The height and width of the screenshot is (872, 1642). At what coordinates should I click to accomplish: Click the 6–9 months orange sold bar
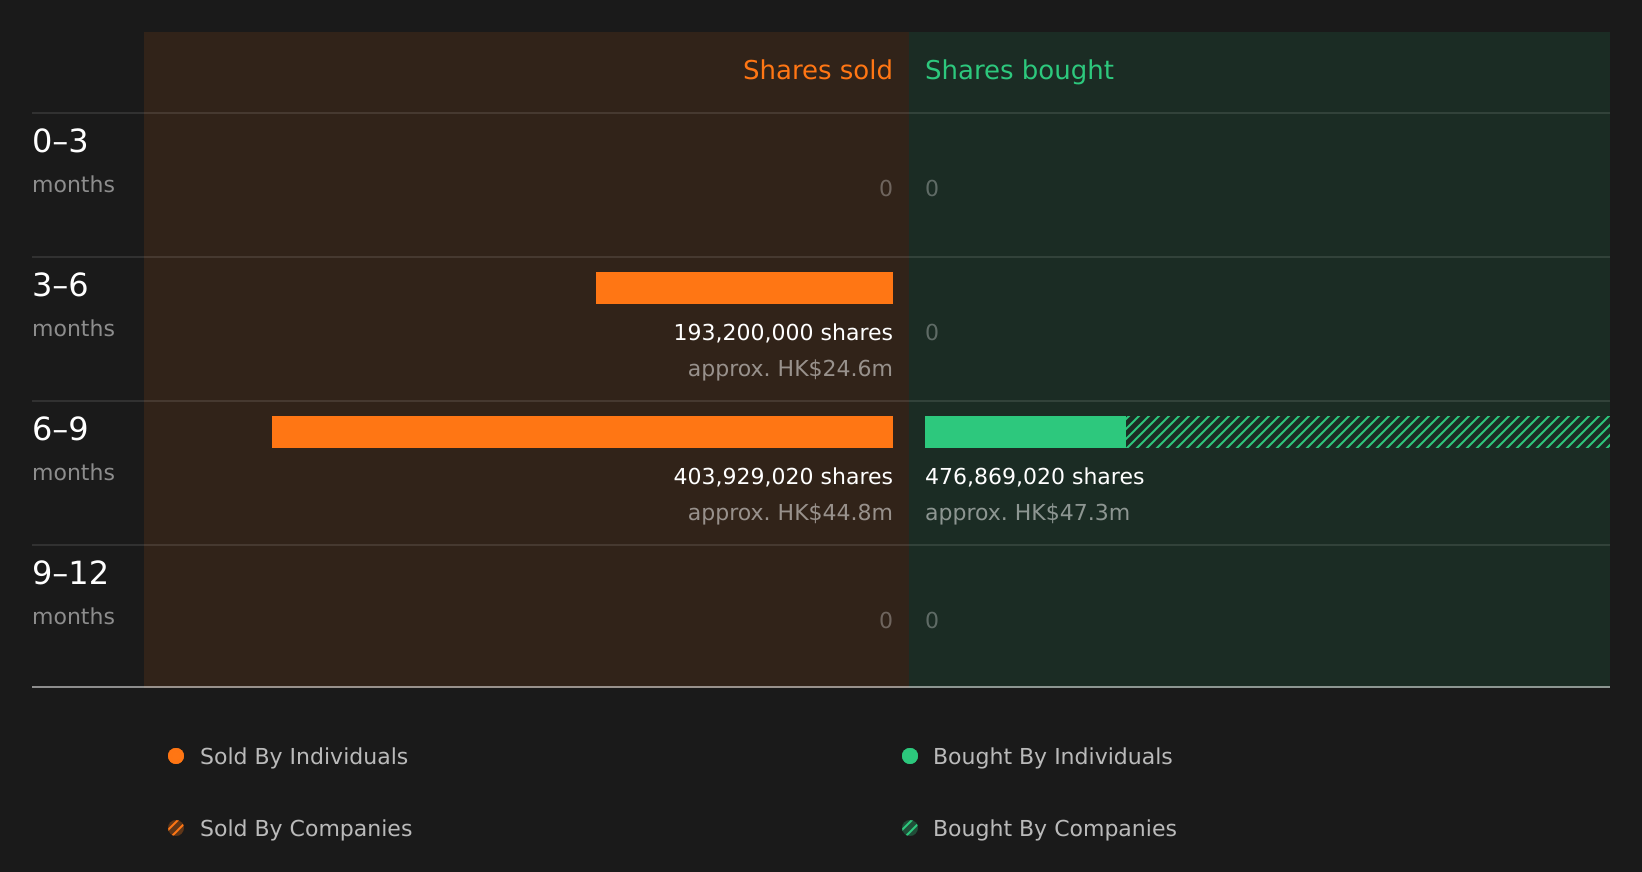click(x=582, y=432)
